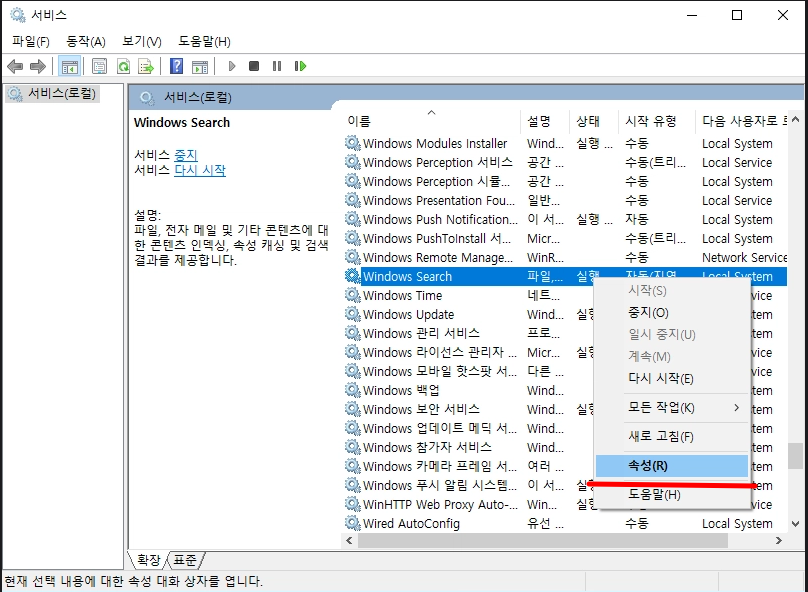Click gear icon of Windows 백업
This screenshot has height=592, width=808.
[352, 390]
